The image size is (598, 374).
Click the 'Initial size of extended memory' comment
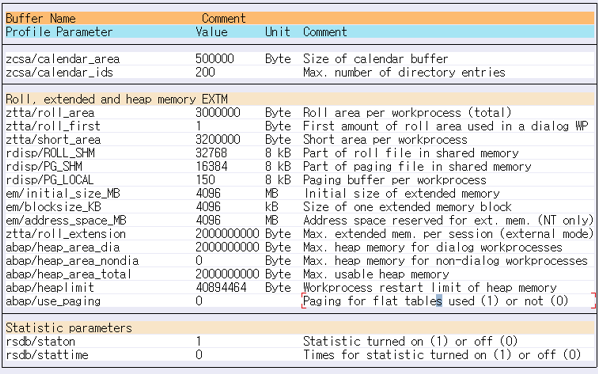[402, 193]
